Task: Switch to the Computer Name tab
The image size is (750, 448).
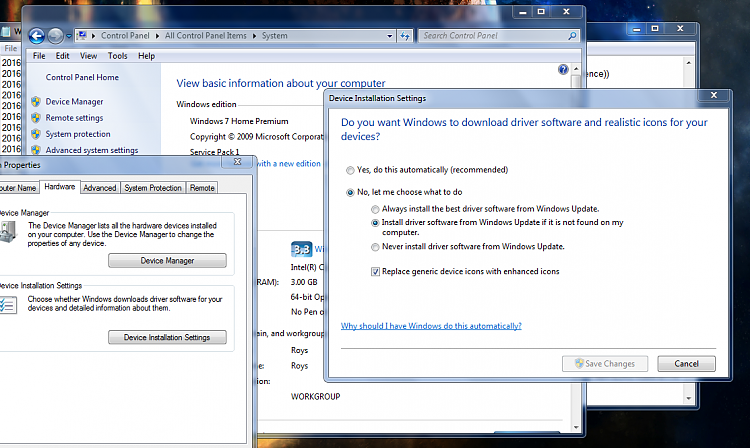Action: pos(18,188)
